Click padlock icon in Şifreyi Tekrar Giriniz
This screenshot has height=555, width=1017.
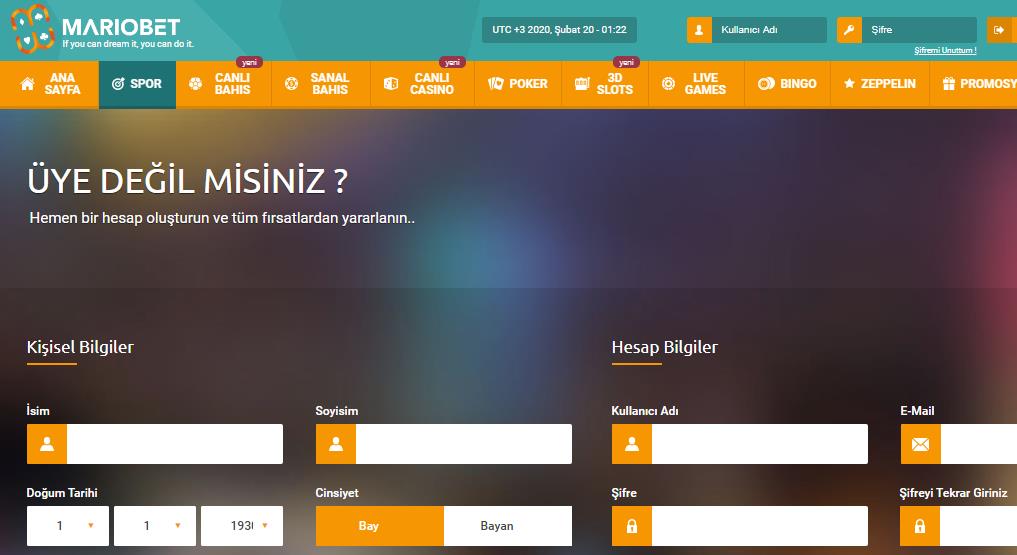(x=920, y=526)
